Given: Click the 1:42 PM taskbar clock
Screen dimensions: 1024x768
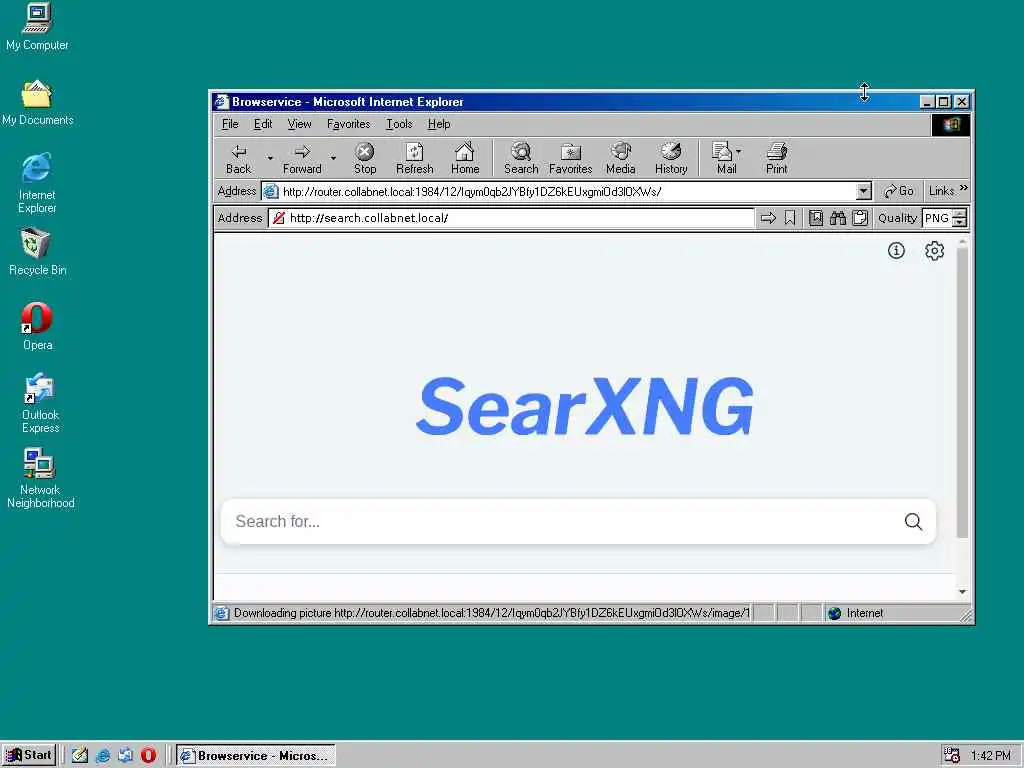Looking at the screenshot, I should coord(990,756).
